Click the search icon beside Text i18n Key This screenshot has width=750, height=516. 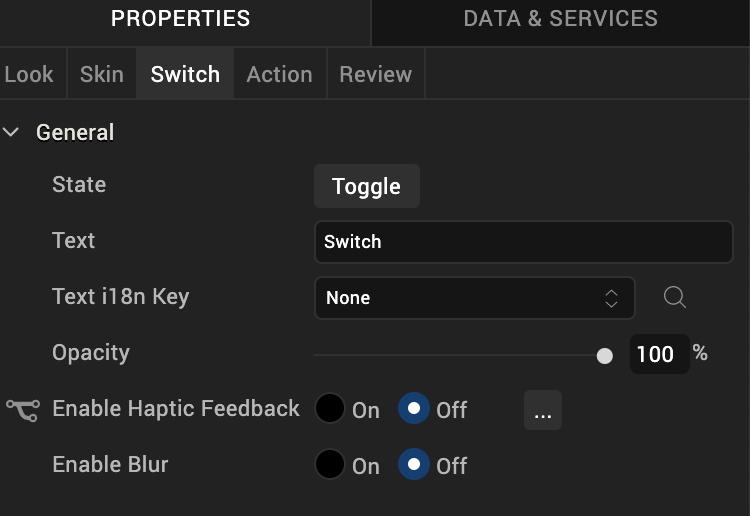click(x=675, y=297)
